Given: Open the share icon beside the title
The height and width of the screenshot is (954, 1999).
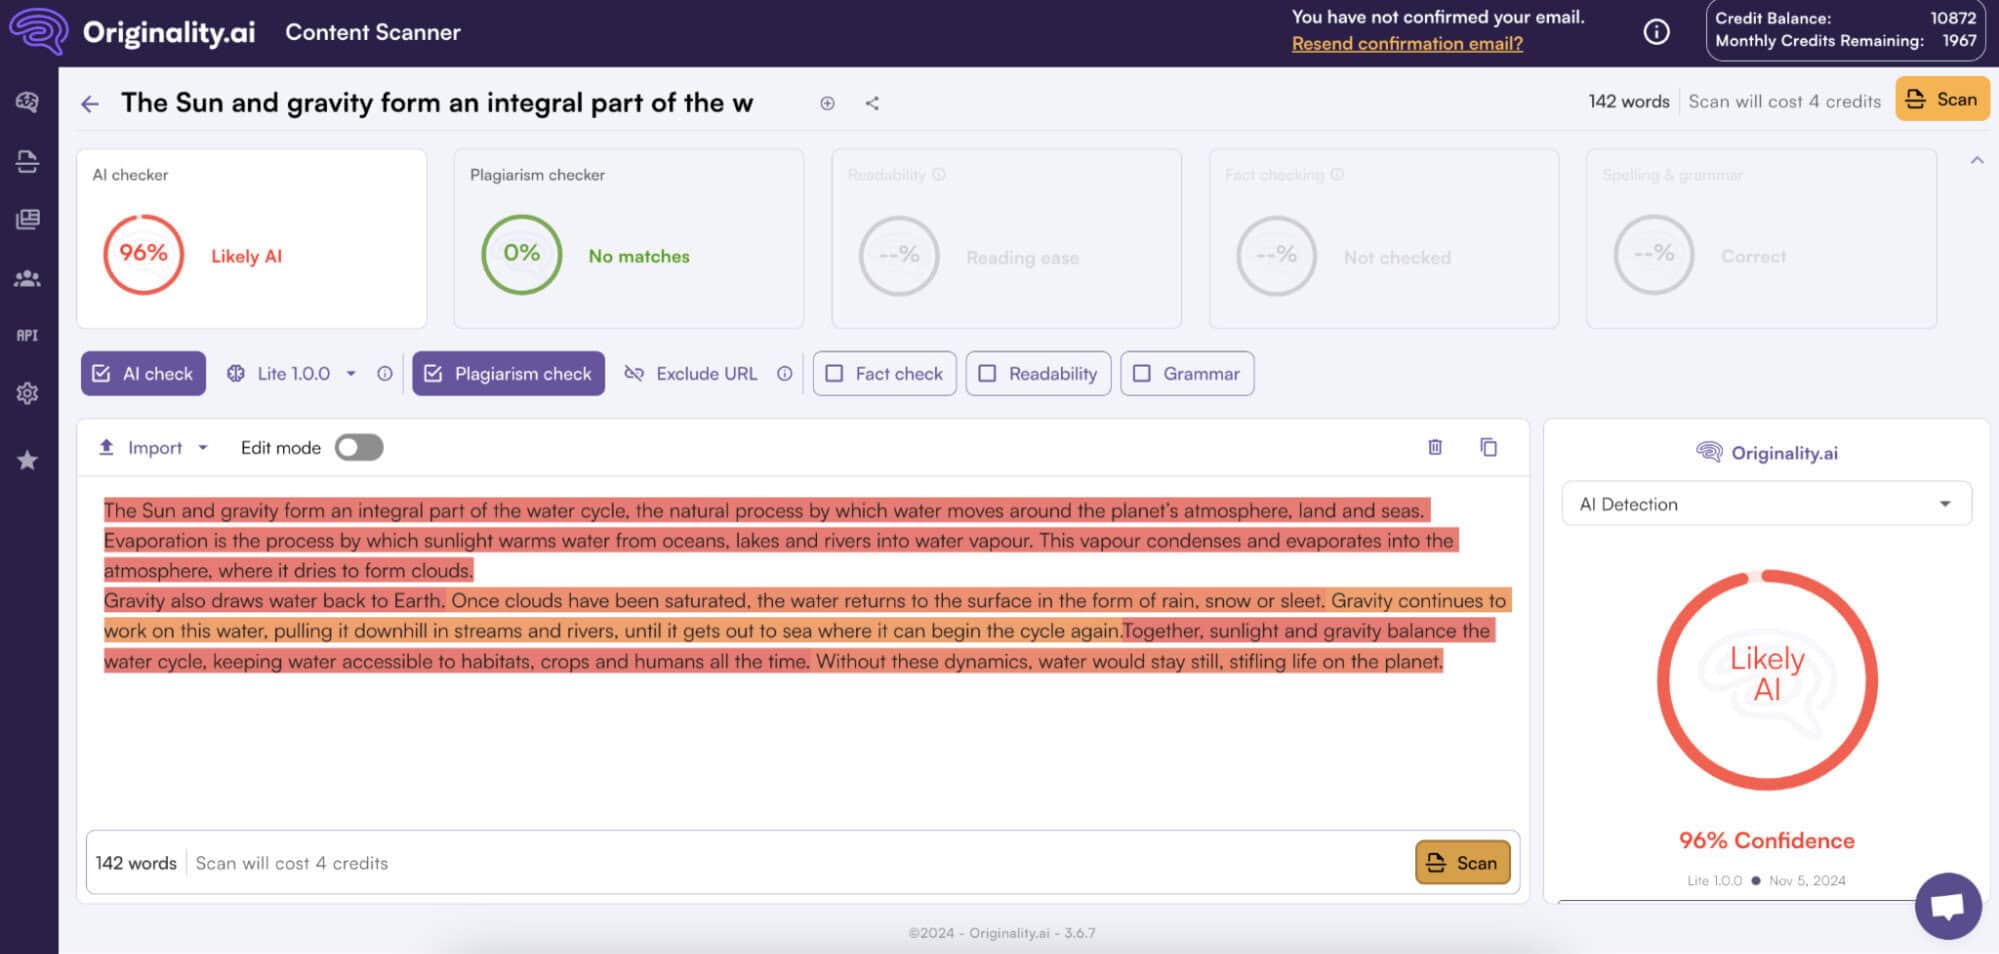Looking at the screenshot, I should pos(871,102).
